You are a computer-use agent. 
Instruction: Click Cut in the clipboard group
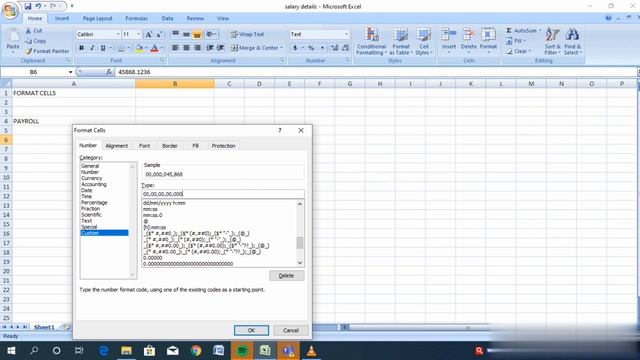point(34,31)
